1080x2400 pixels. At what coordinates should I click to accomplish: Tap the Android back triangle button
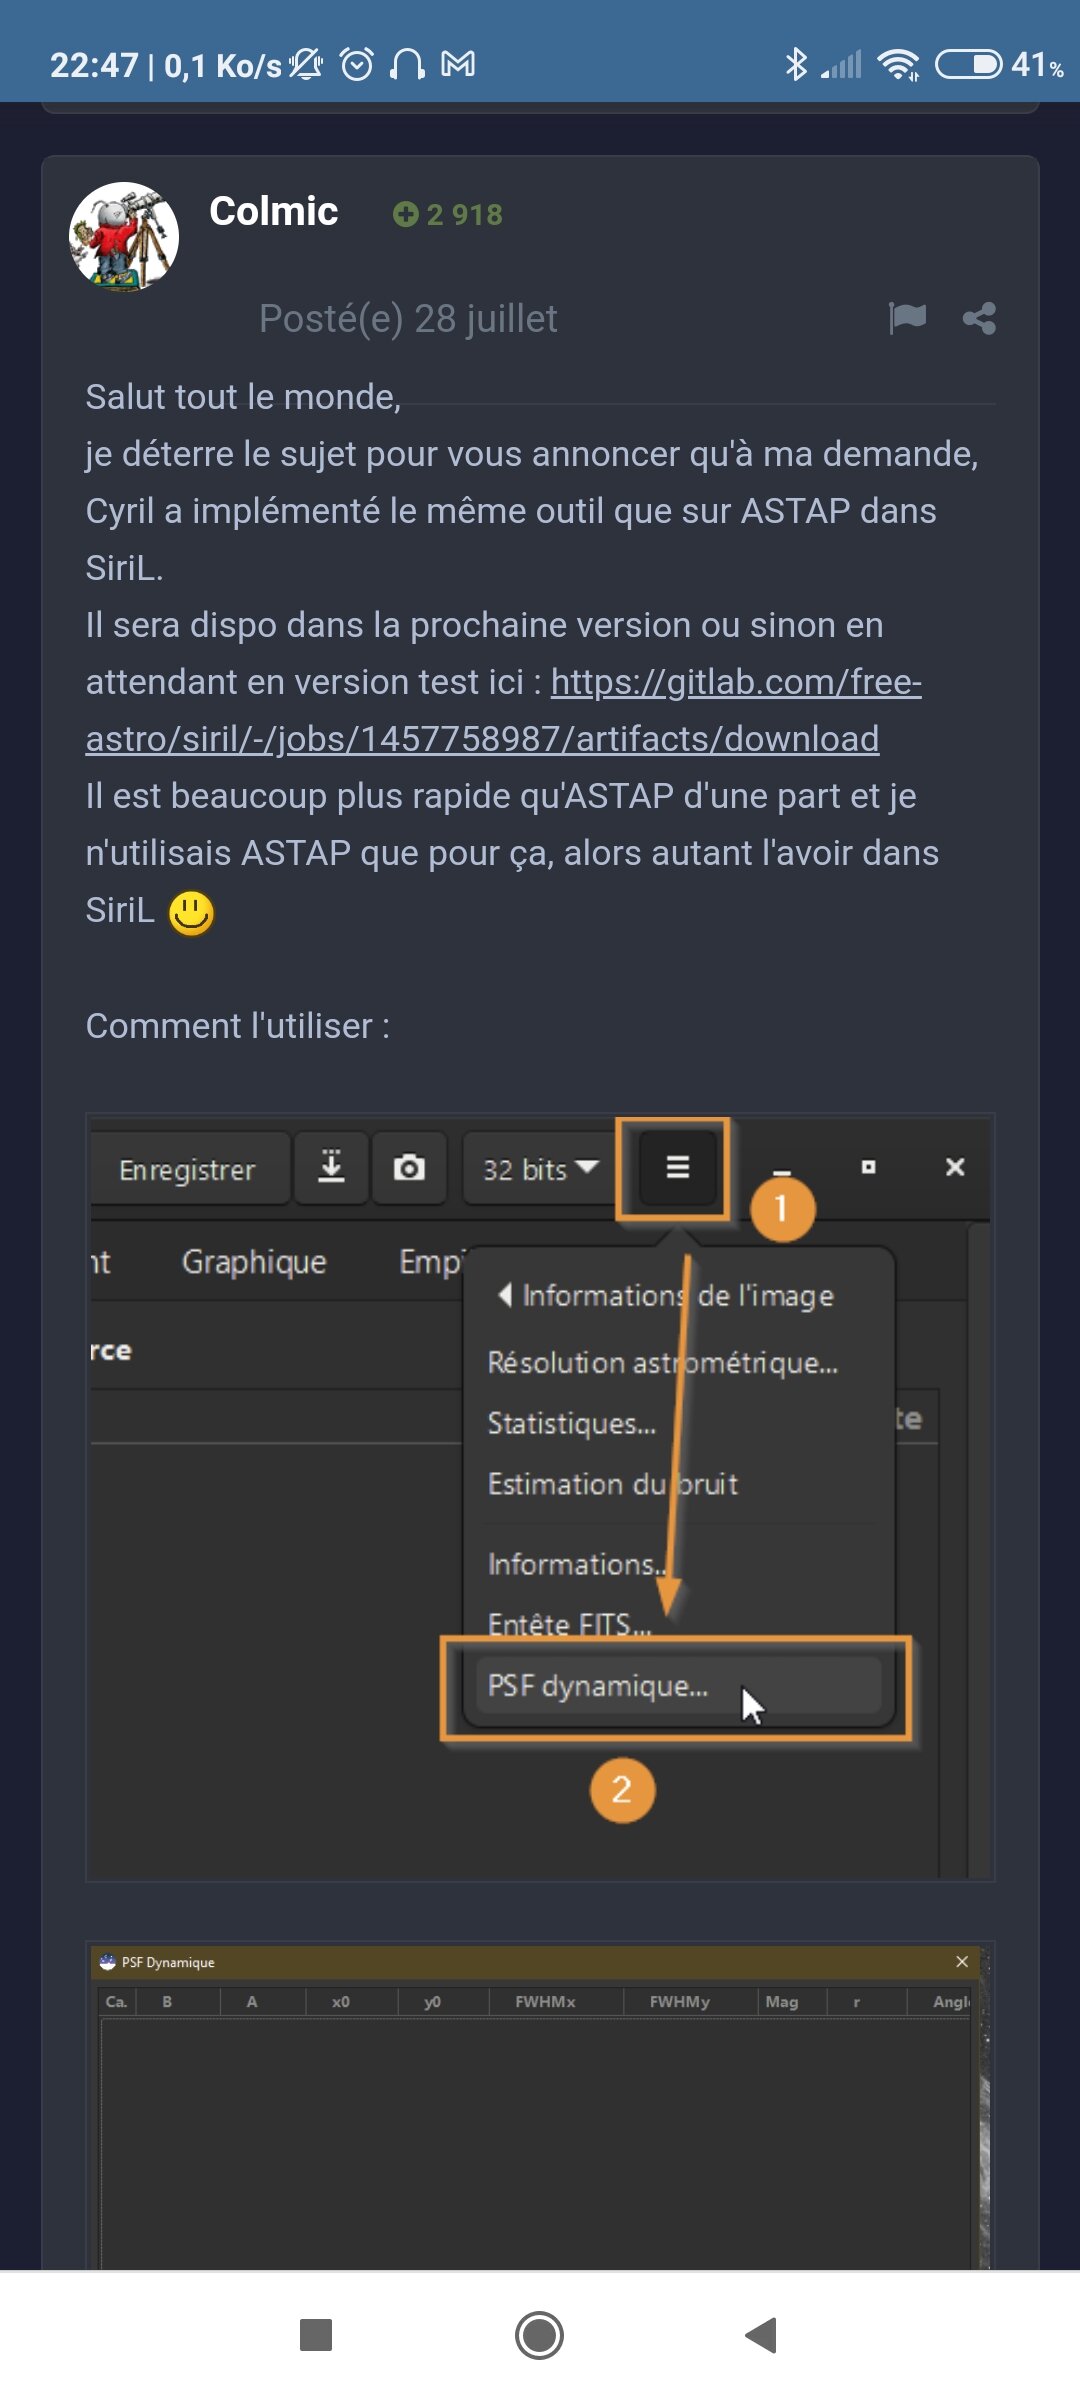762,2335
